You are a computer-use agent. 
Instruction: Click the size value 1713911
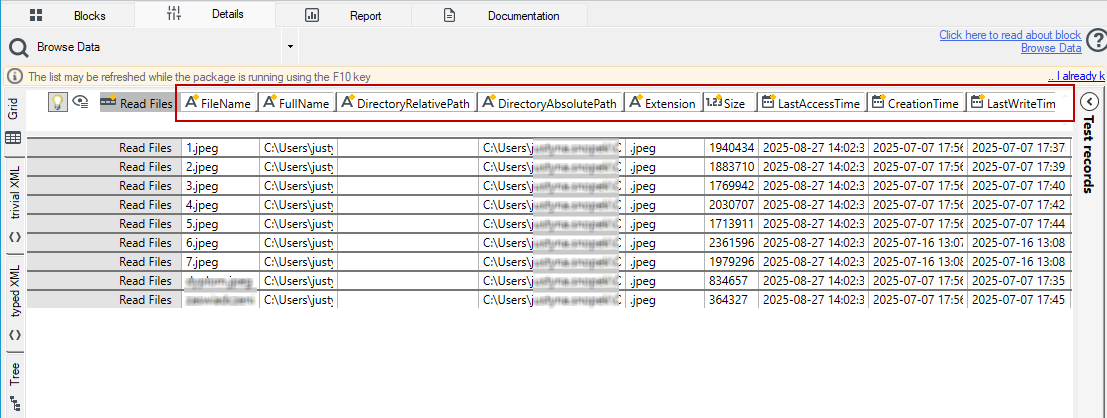(731, 224)
